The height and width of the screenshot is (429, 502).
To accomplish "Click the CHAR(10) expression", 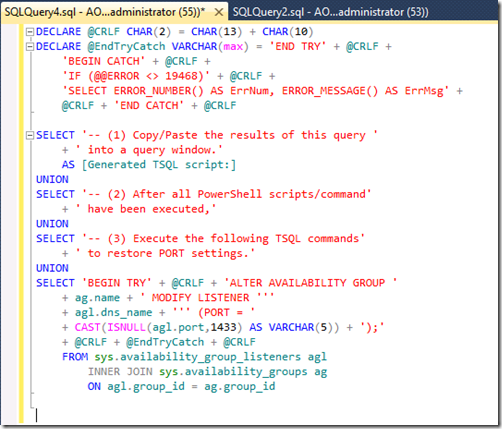I will pos(288,32).
